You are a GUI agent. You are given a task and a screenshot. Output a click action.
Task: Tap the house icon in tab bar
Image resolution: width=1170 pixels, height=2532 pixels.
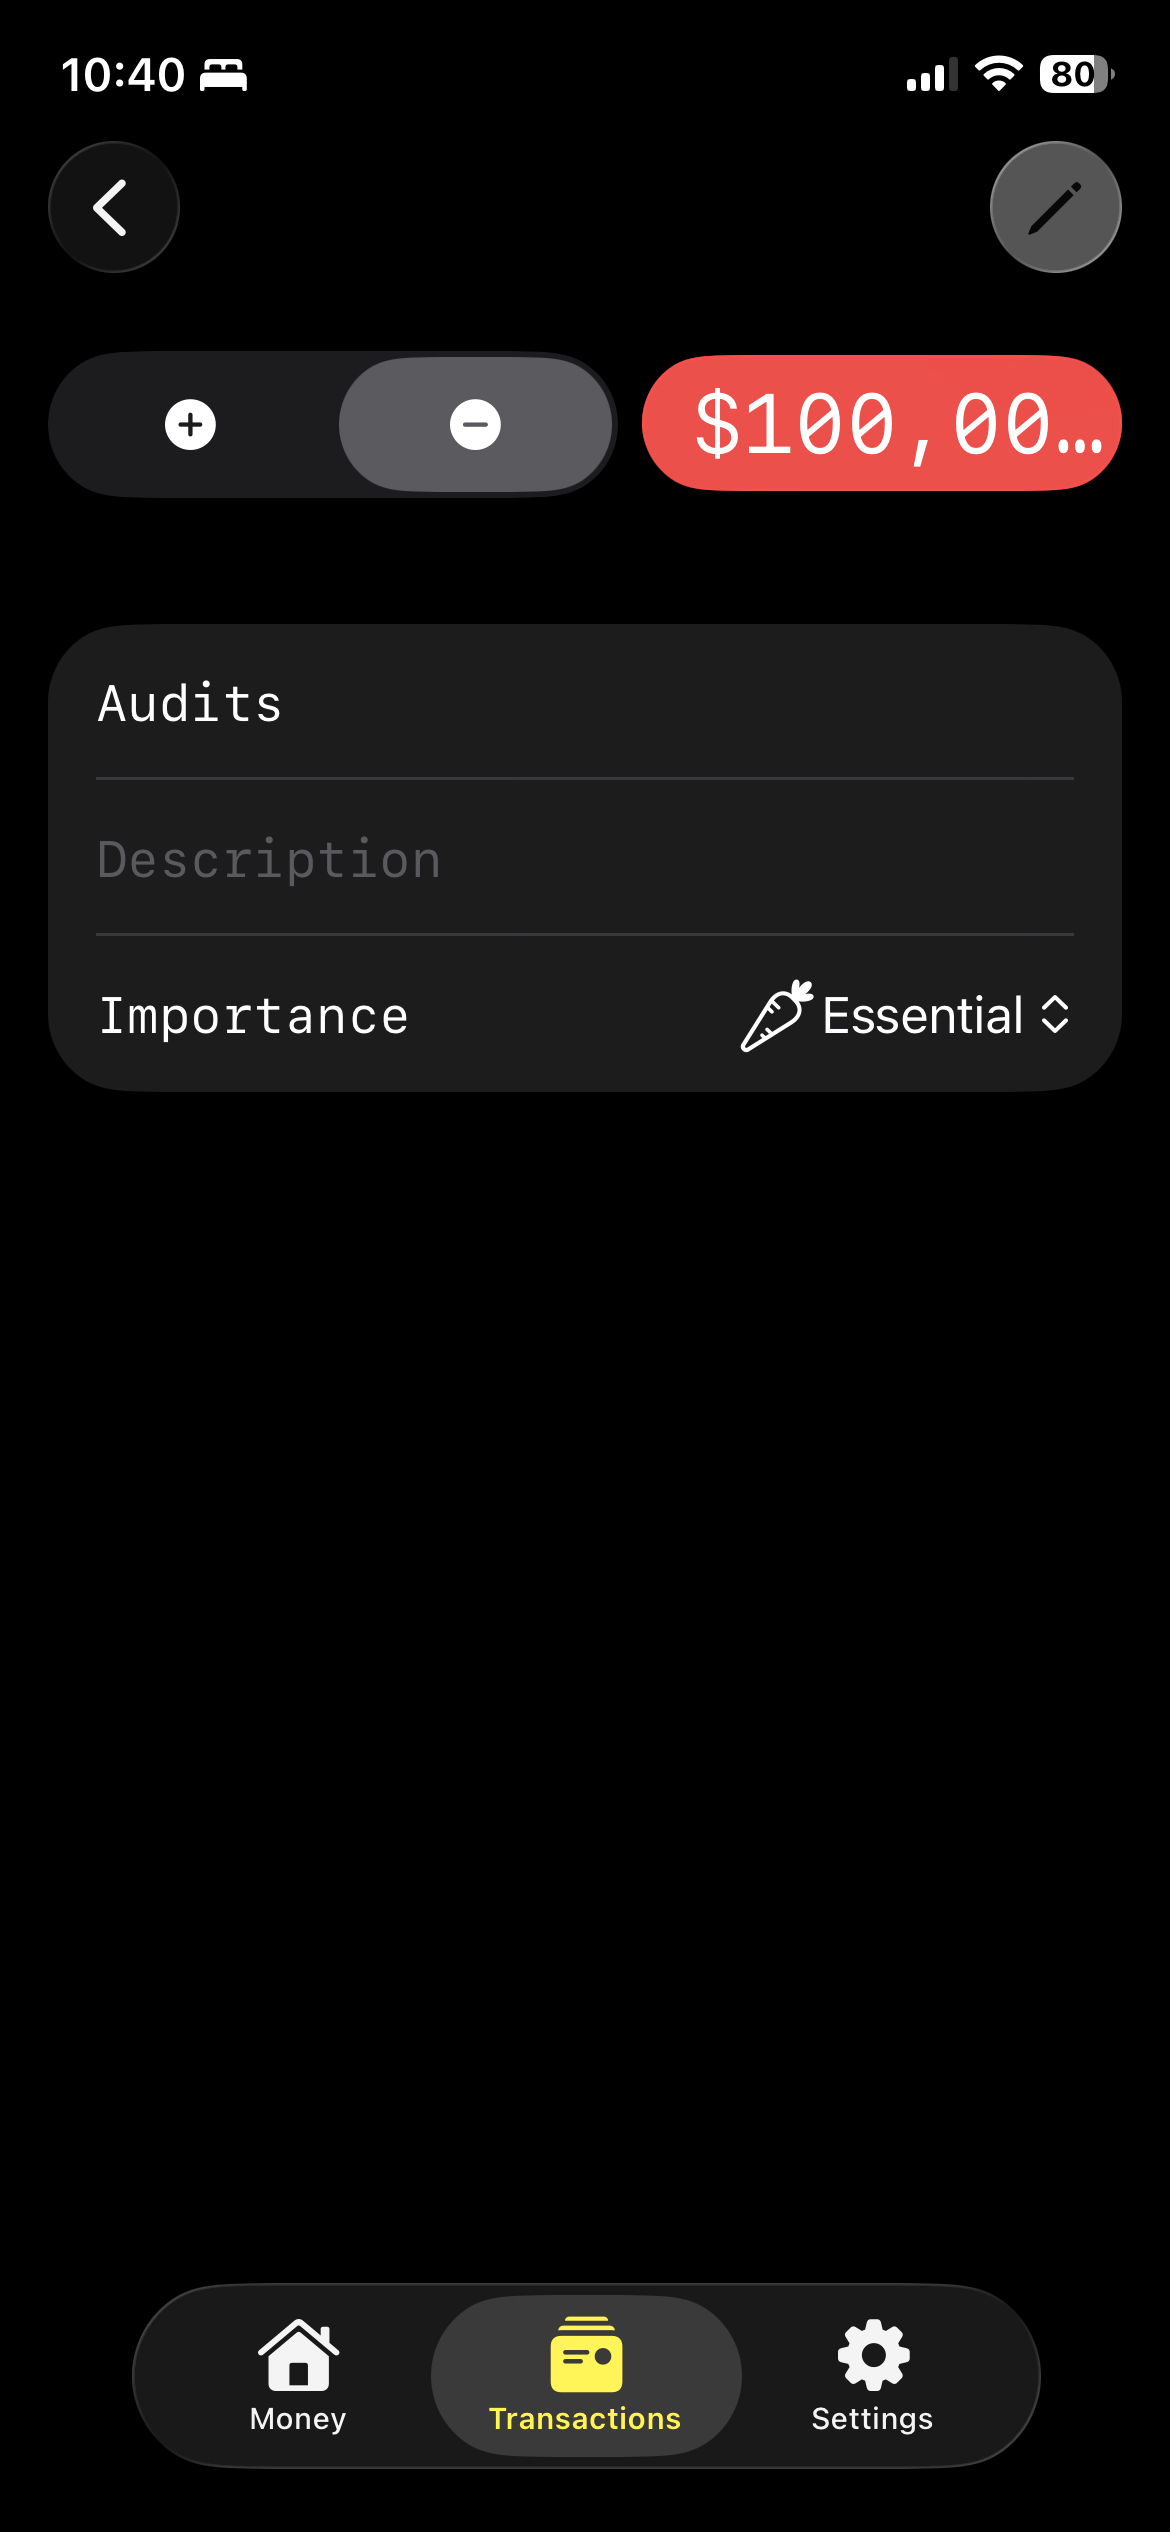pos(298,2356)
